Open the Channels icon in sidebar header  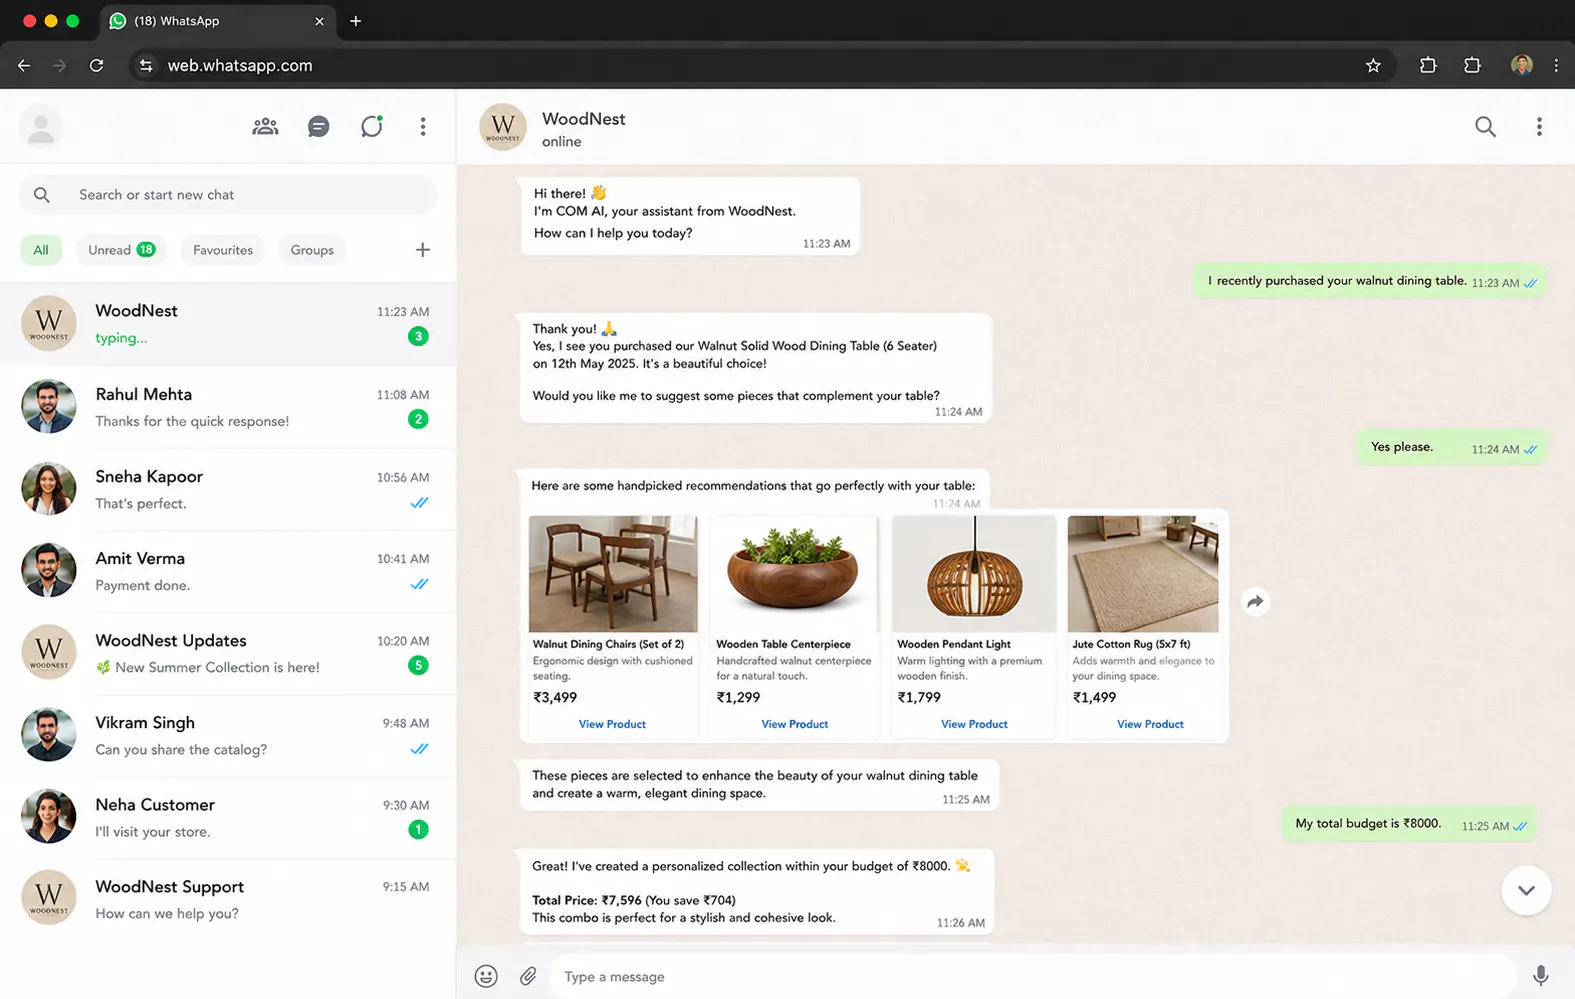(x=318, y=127)
